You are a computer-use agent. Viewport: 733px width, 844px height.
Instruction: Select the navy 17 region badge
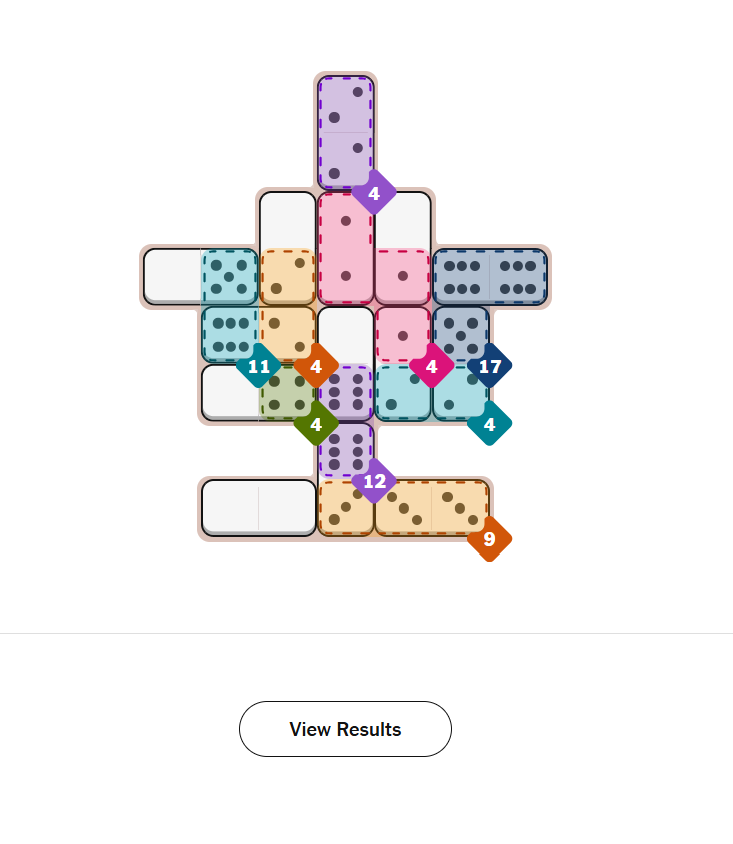click(x=489, y=366)
